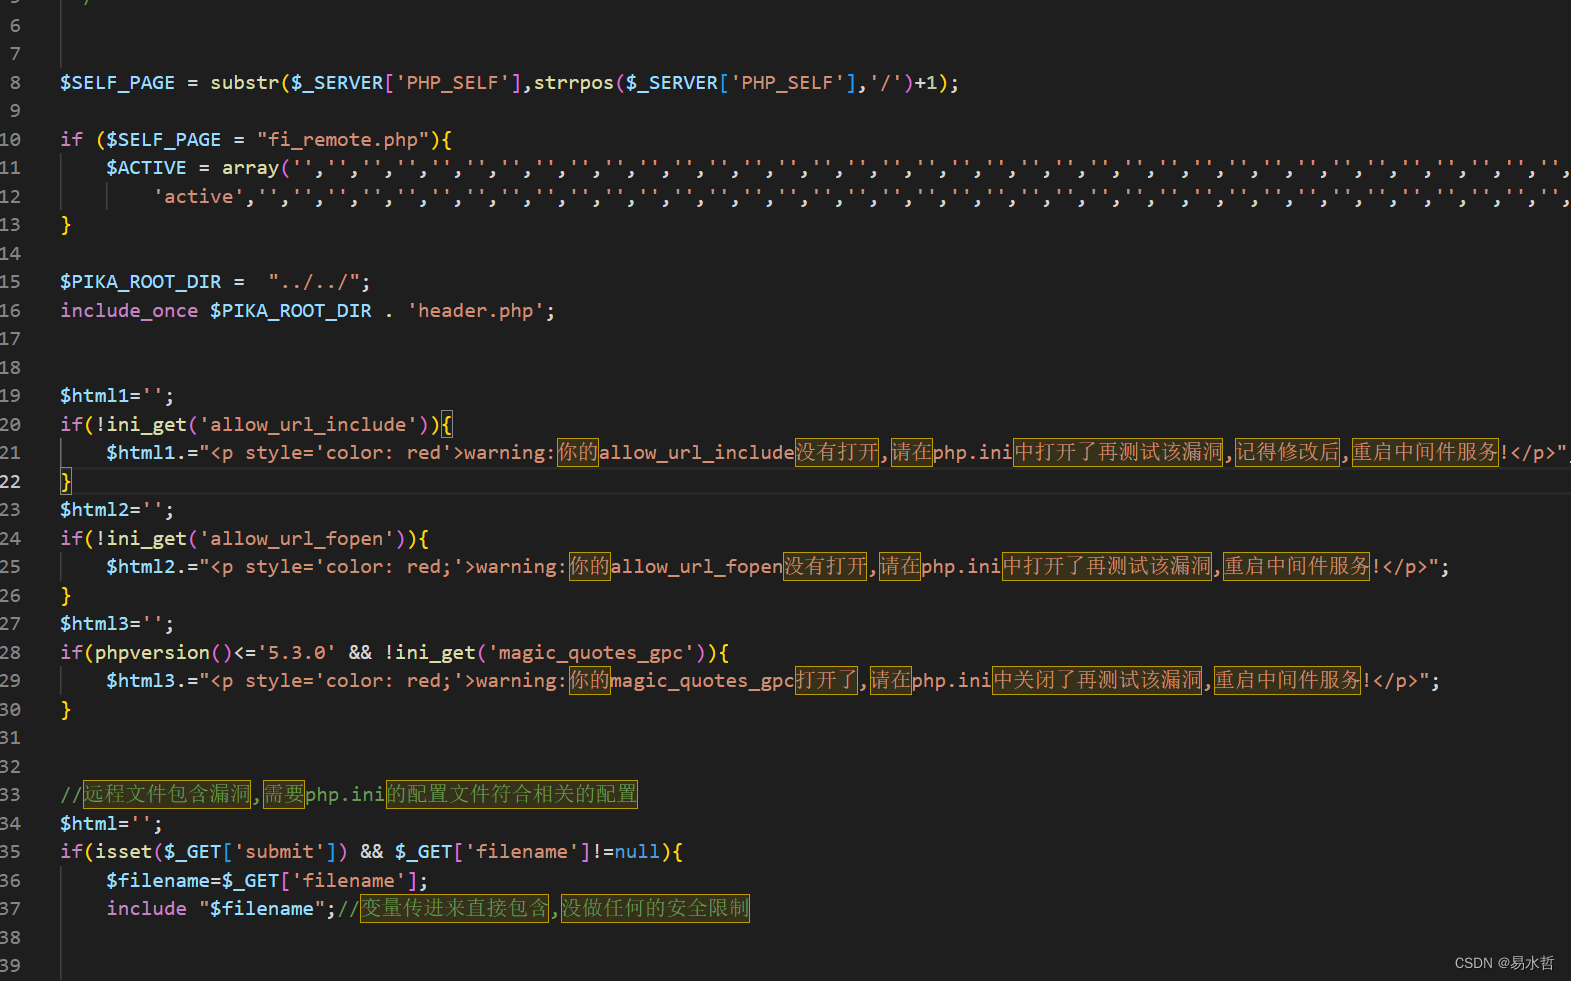Screen dimensions: 1571x981
Task: Click the 'allow_url_fopen' string on line 24
Action: point(297,539)
